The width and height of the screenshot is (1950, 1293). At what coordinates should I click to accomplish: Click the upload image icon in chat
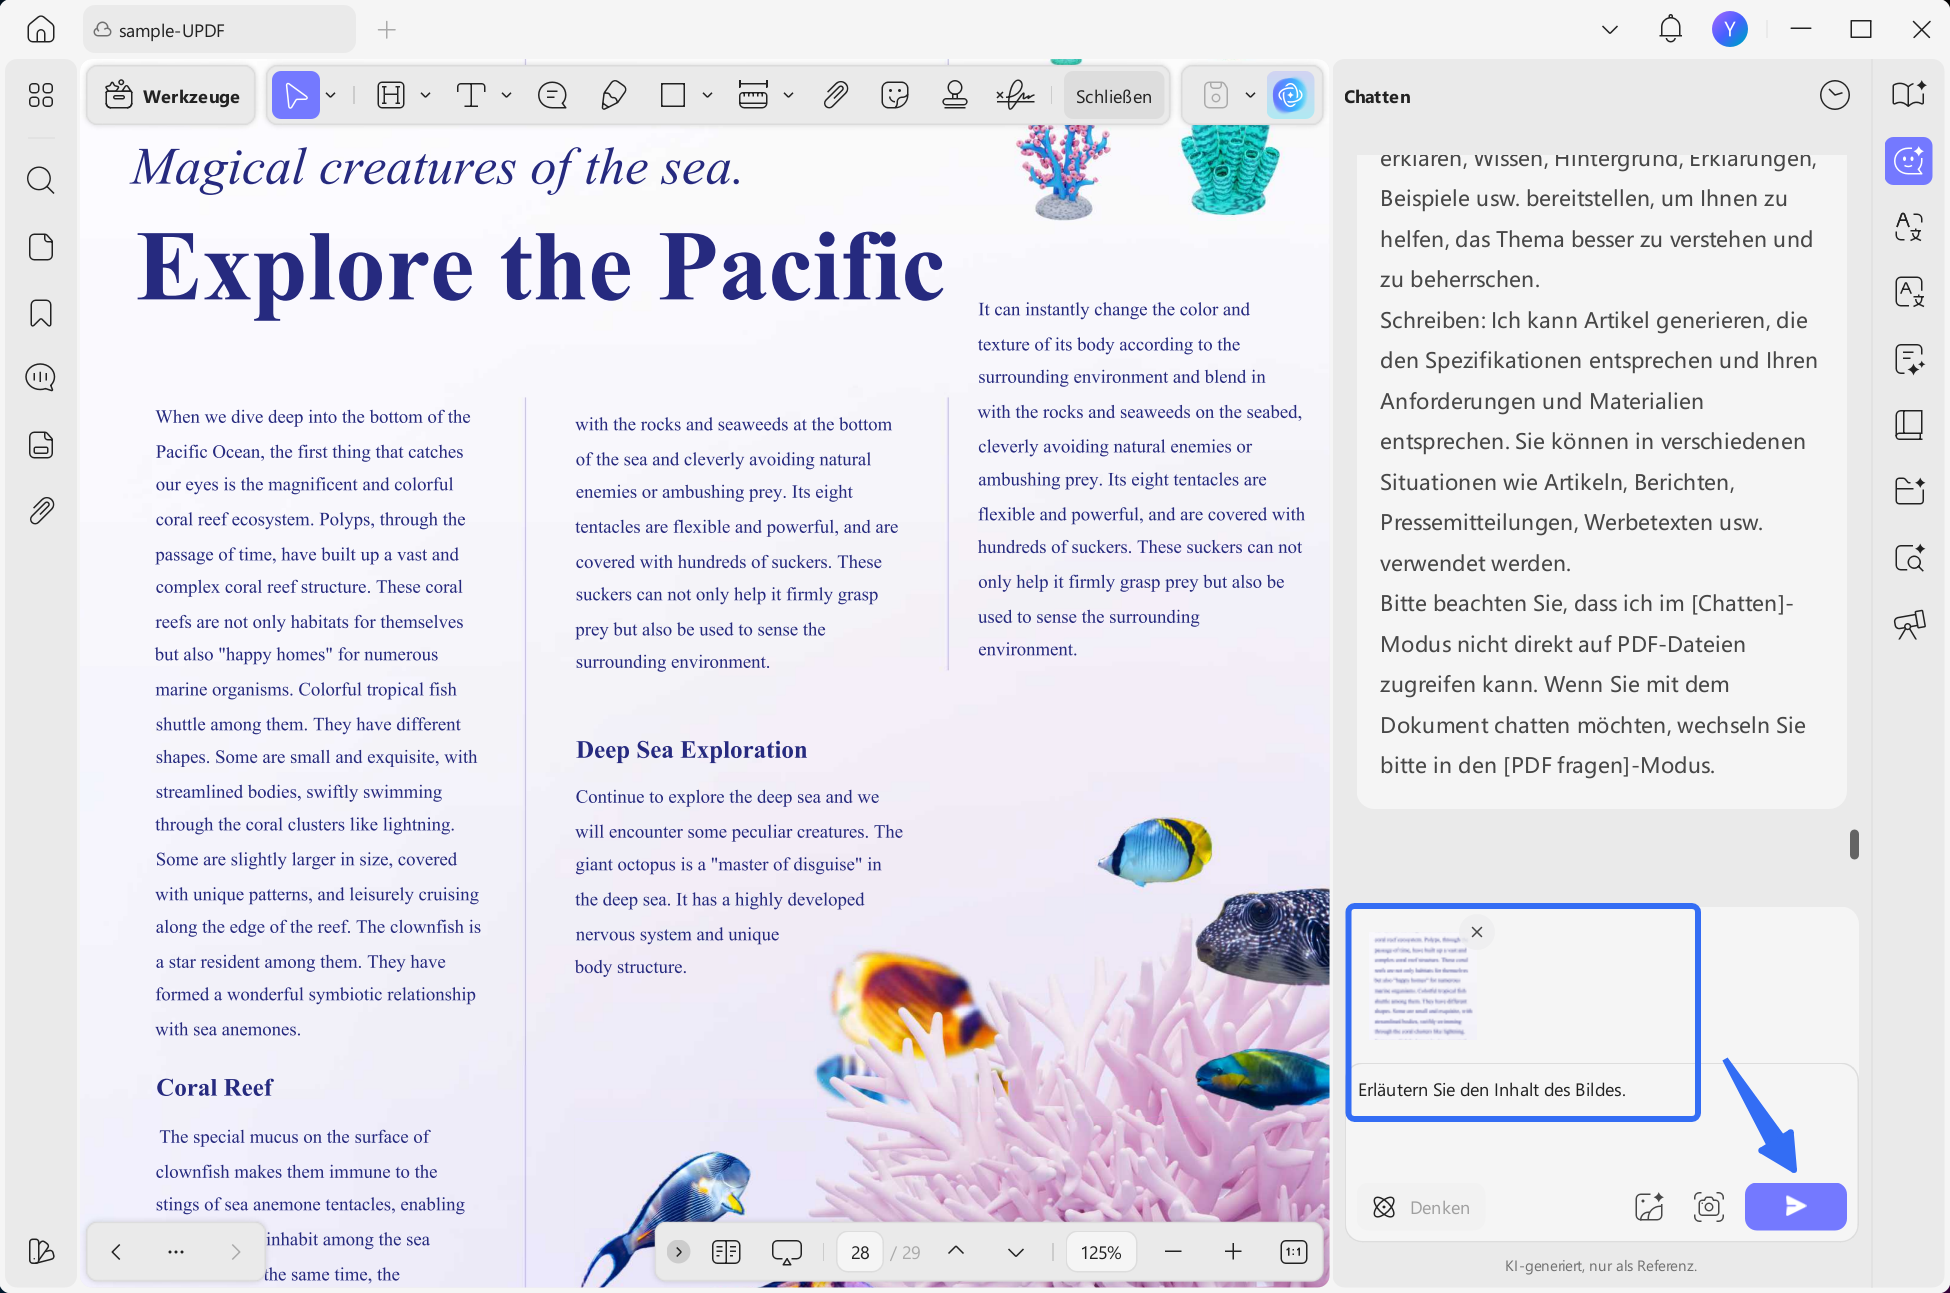[x=1649, y=1207]
